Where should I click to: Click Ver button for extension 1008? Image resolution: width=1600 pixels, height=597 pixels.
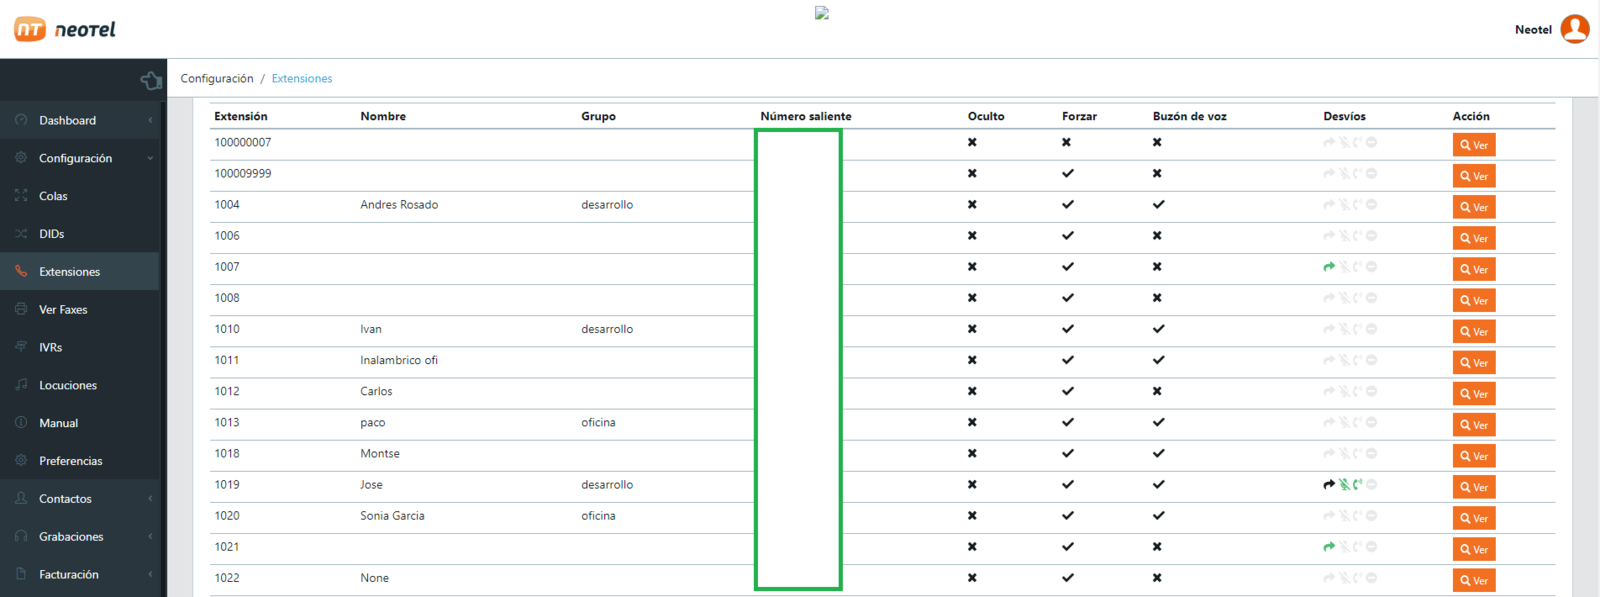point(1474,300)
